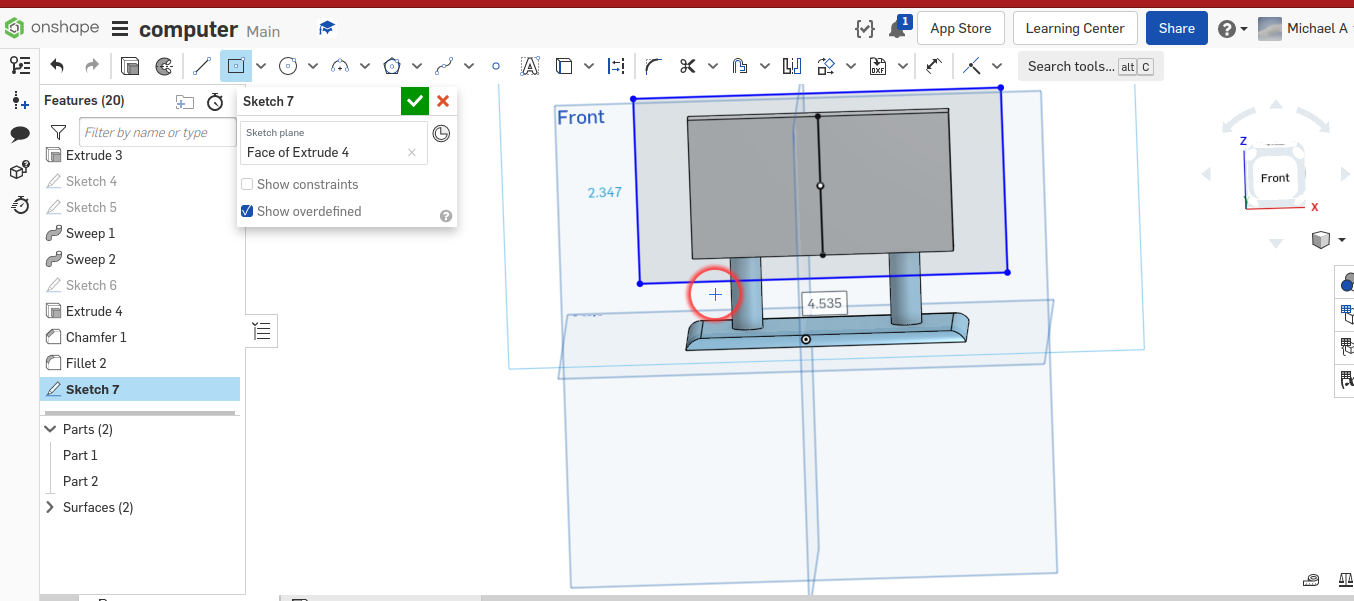Select the Polygon sketch tool
The height and width of the screenshot is (601, 1354).
pos(391,66)
